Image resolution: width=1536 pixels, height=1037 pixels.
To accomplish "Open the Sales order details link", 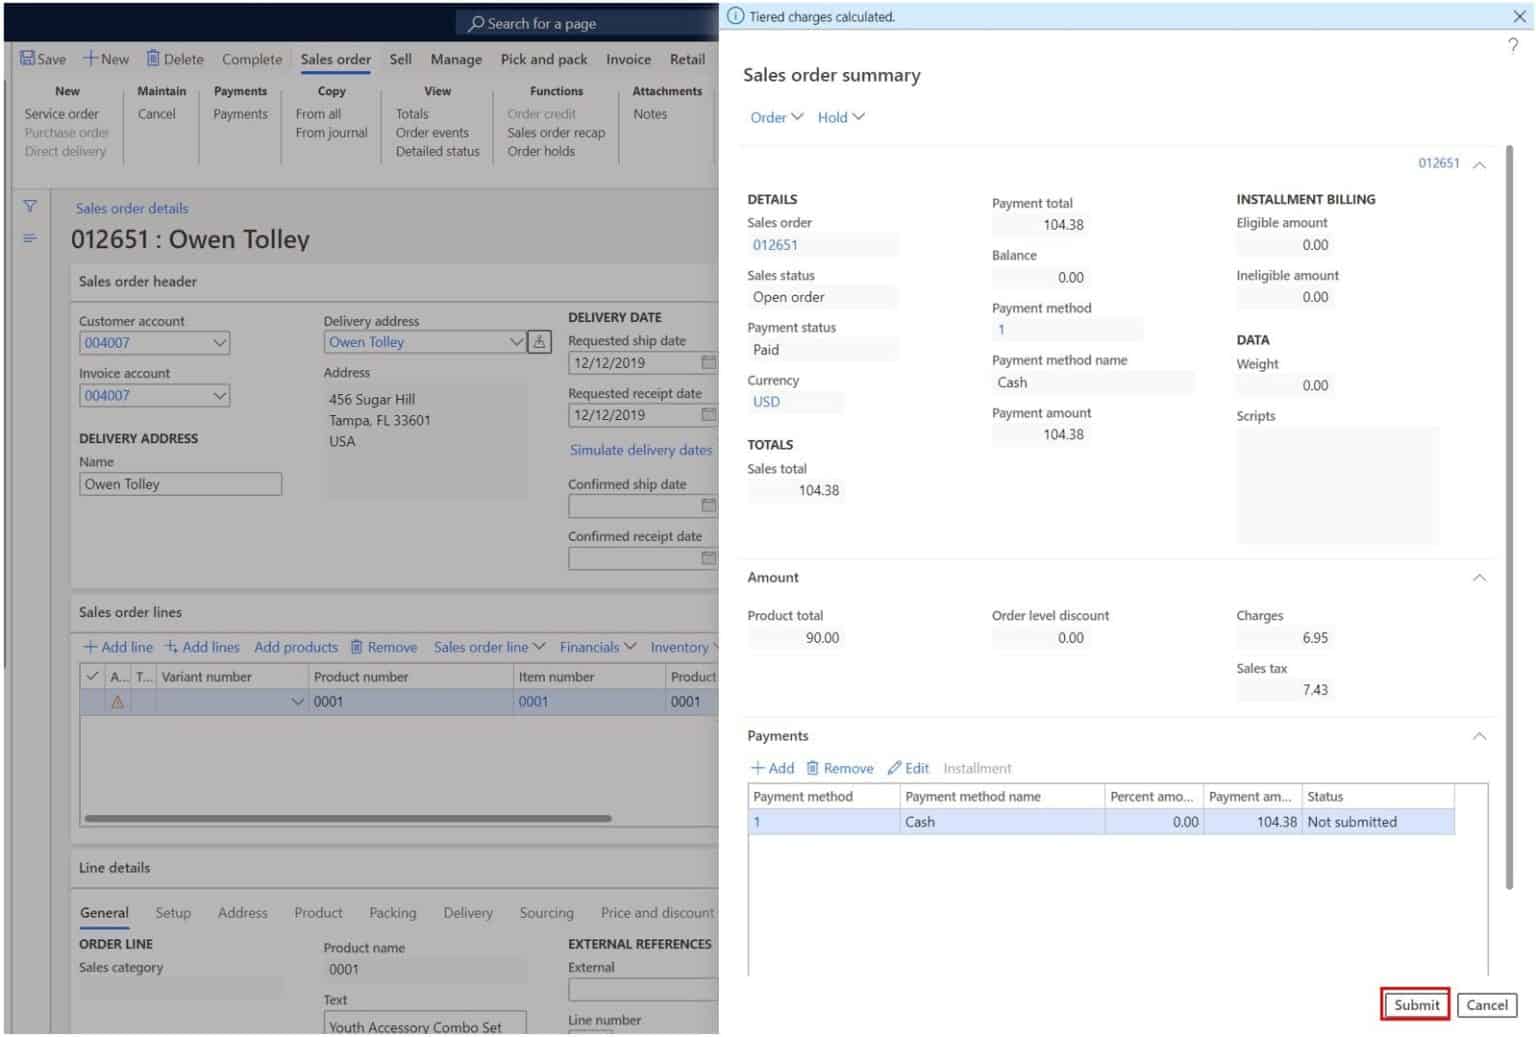I will click(132, 208).
